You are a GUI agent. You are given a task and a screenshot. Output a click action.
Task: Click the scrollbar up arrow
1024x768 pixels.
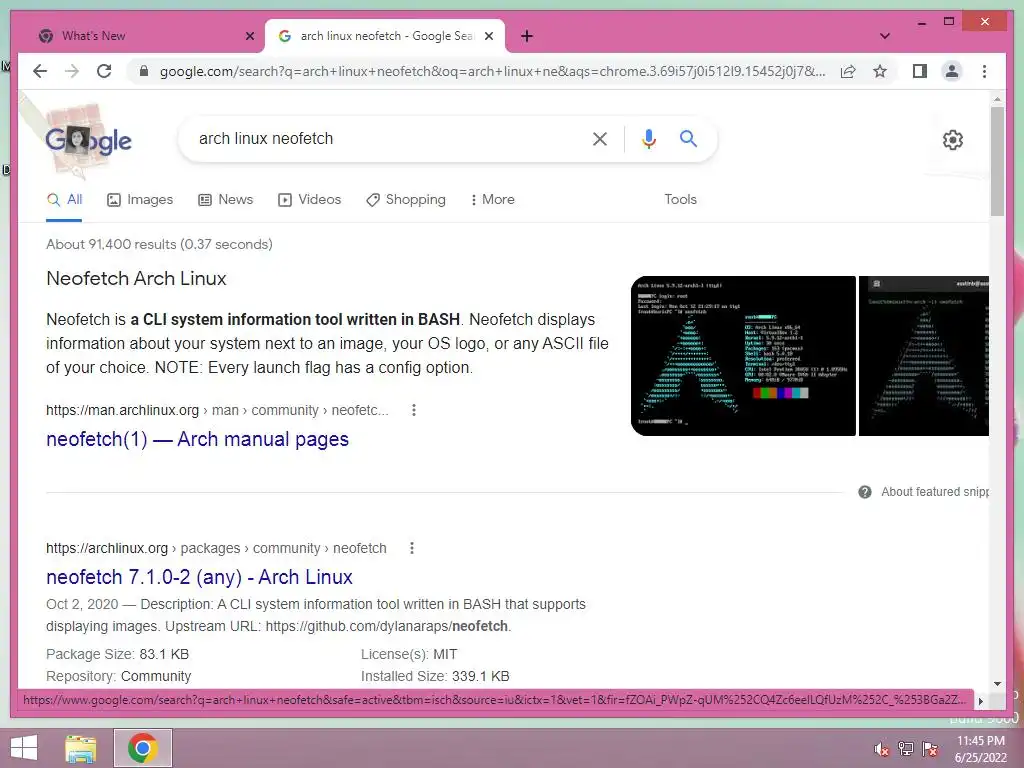(x=997, y=99)
